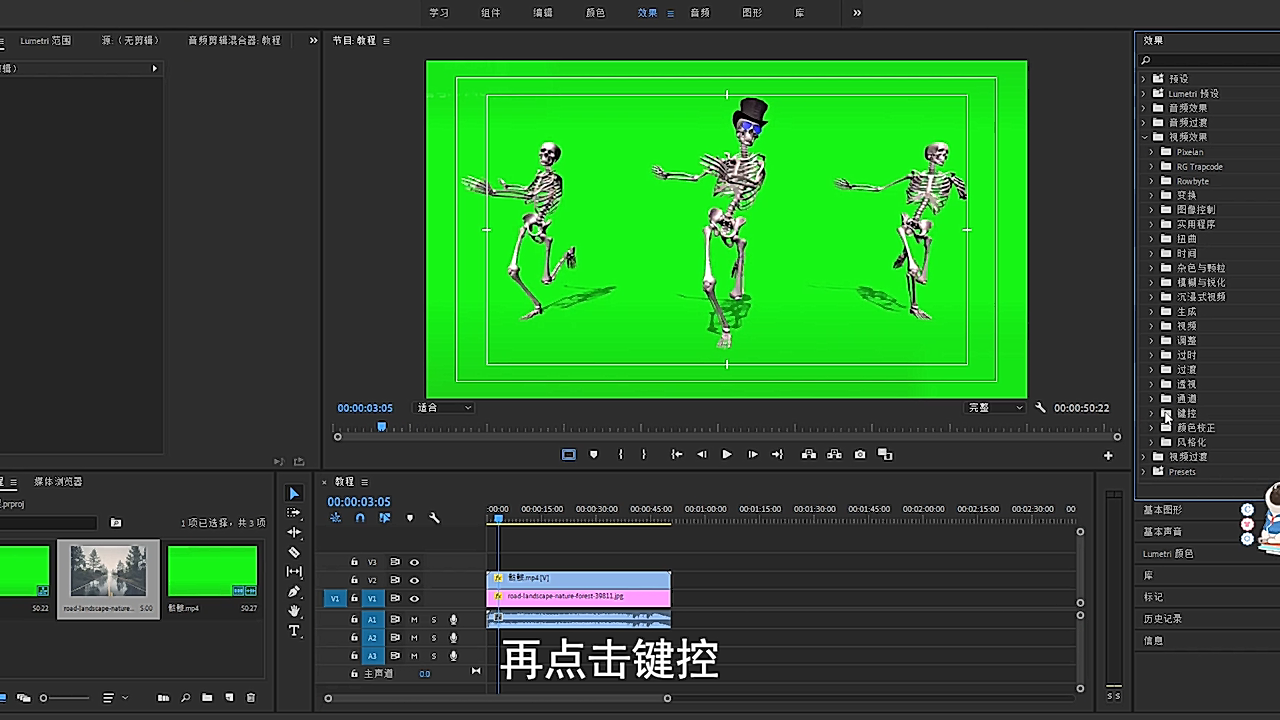Open Lumetri 颜色 panel

[x=1168, y=554]
